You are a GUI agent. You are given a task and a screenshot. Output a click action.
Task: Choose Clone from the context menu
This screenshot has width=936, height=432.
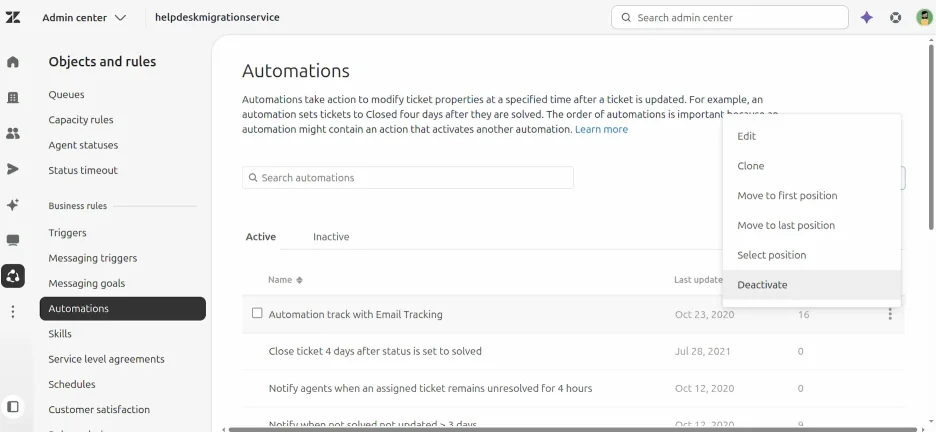pyautogui.click(x=811, y=166)
